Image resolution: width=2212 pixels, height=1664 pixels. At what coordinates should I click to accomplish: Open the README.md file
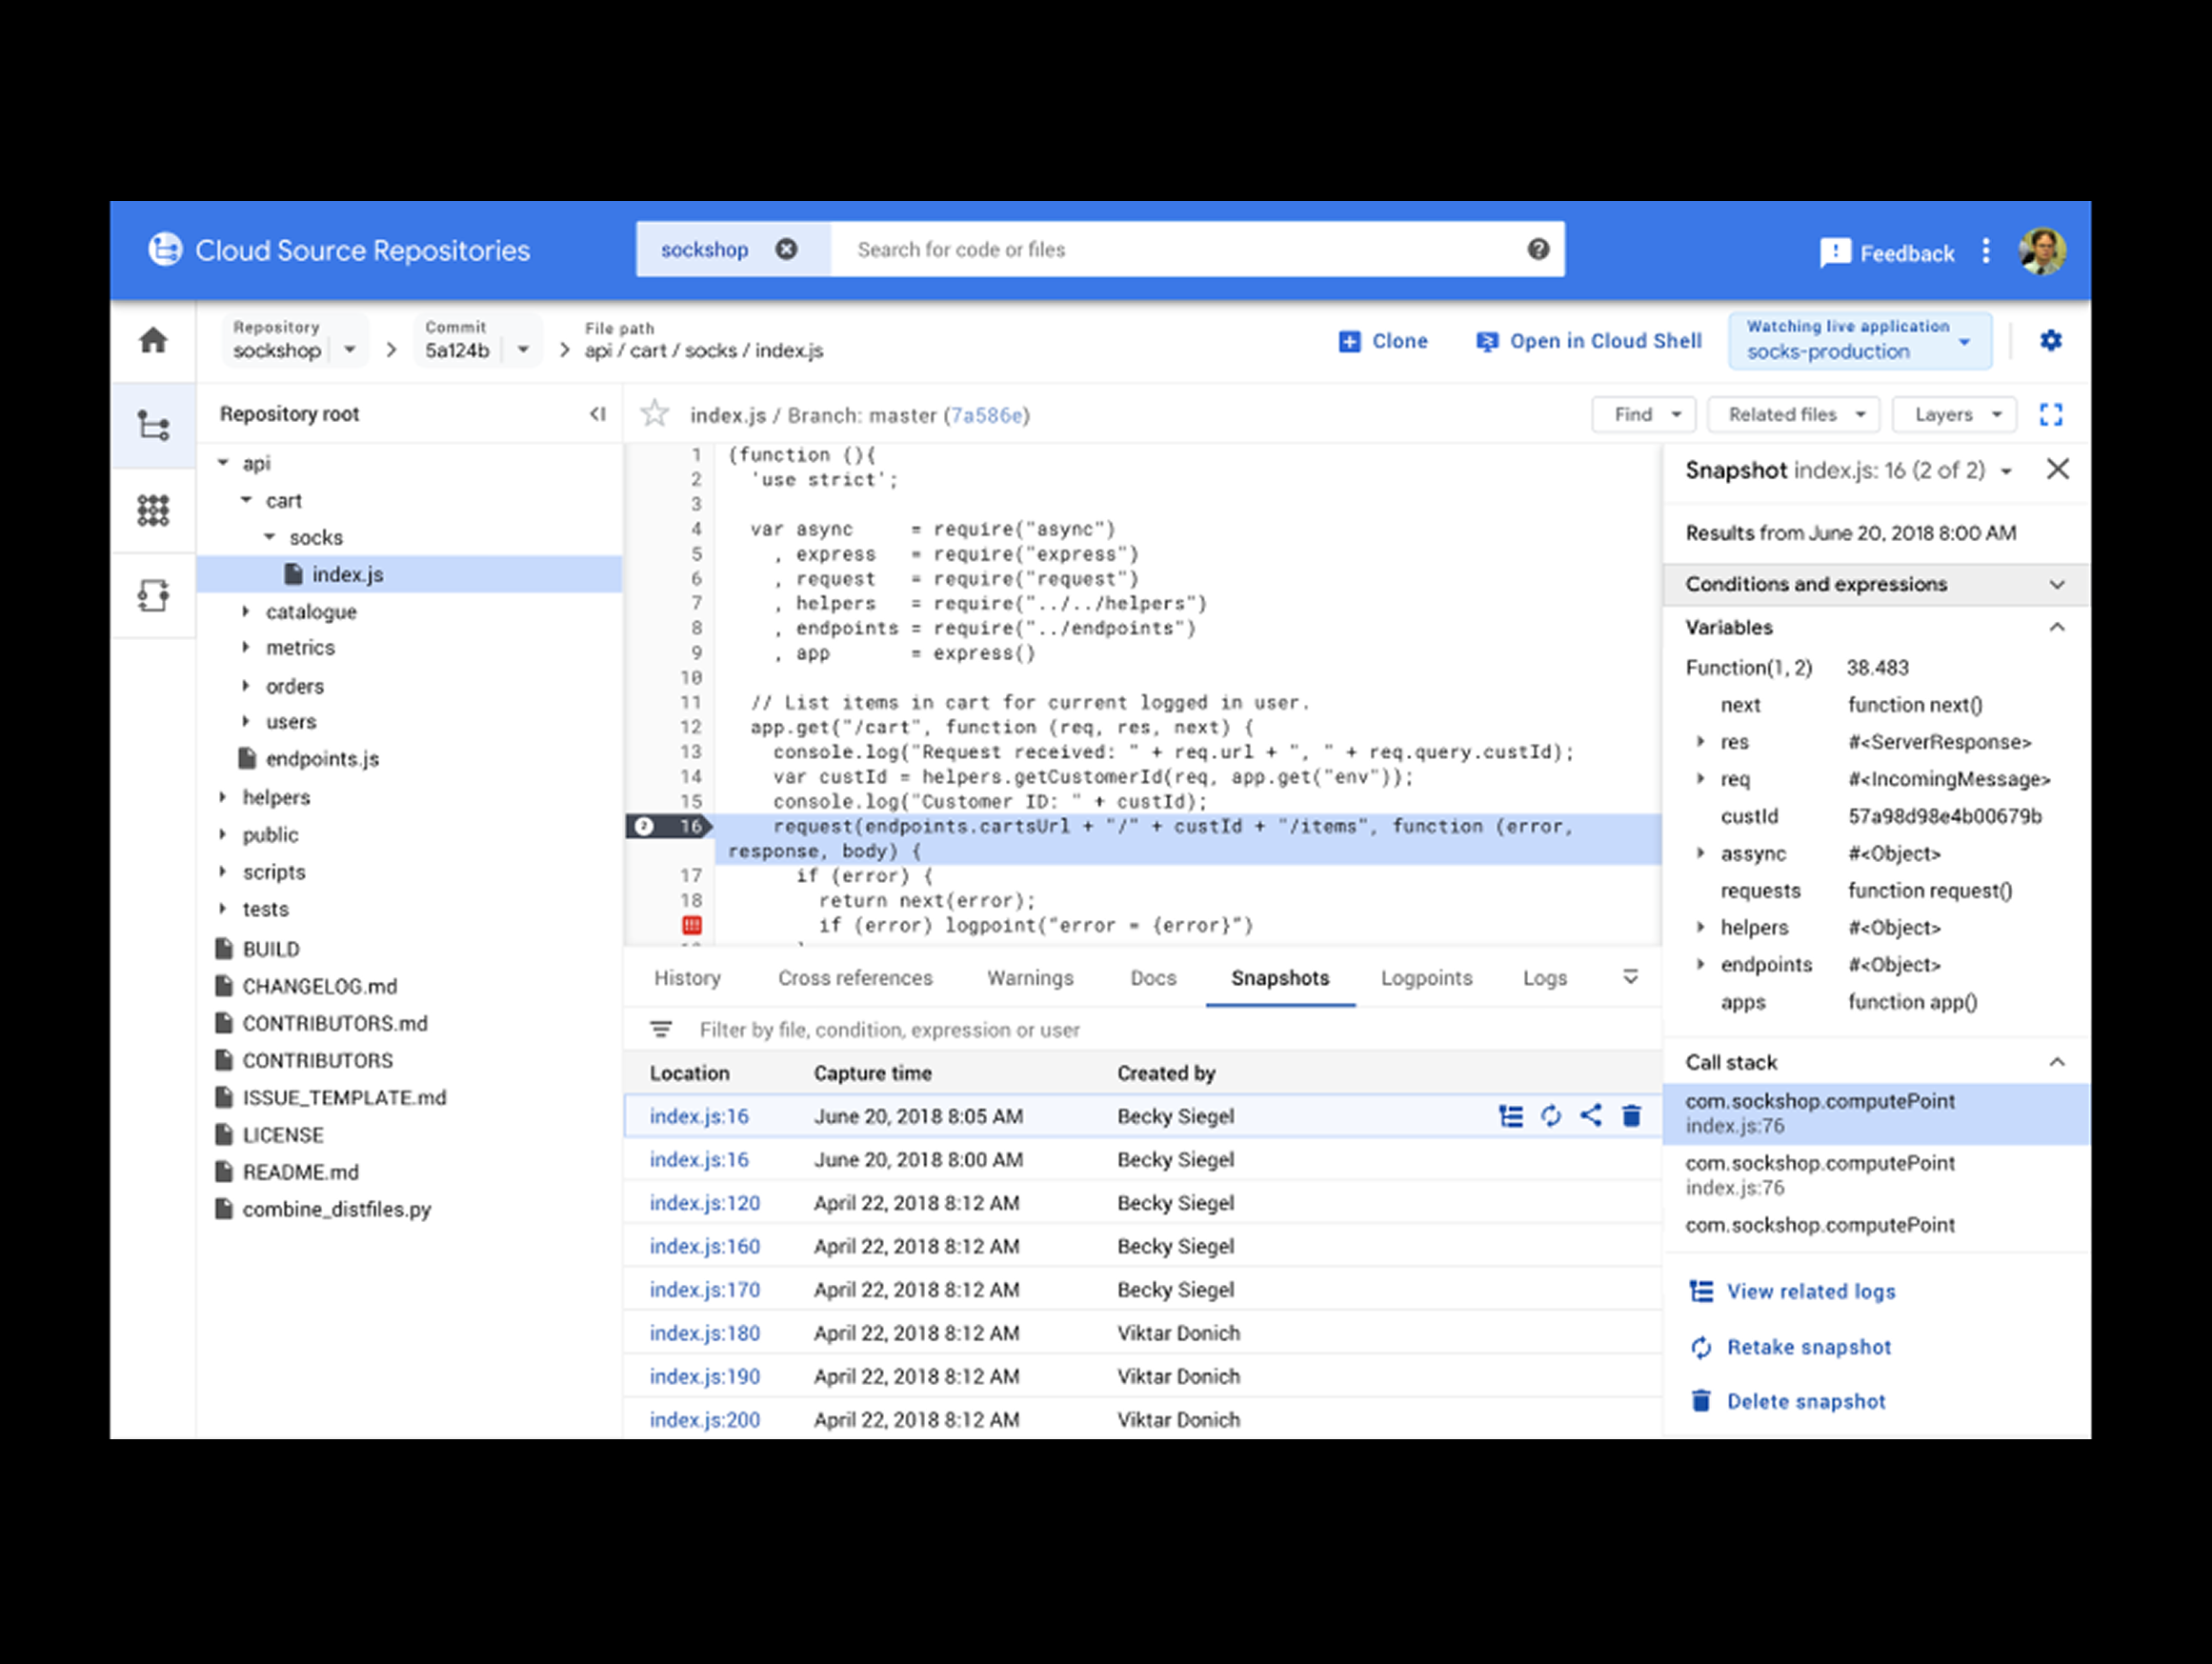click(300, 1172)
